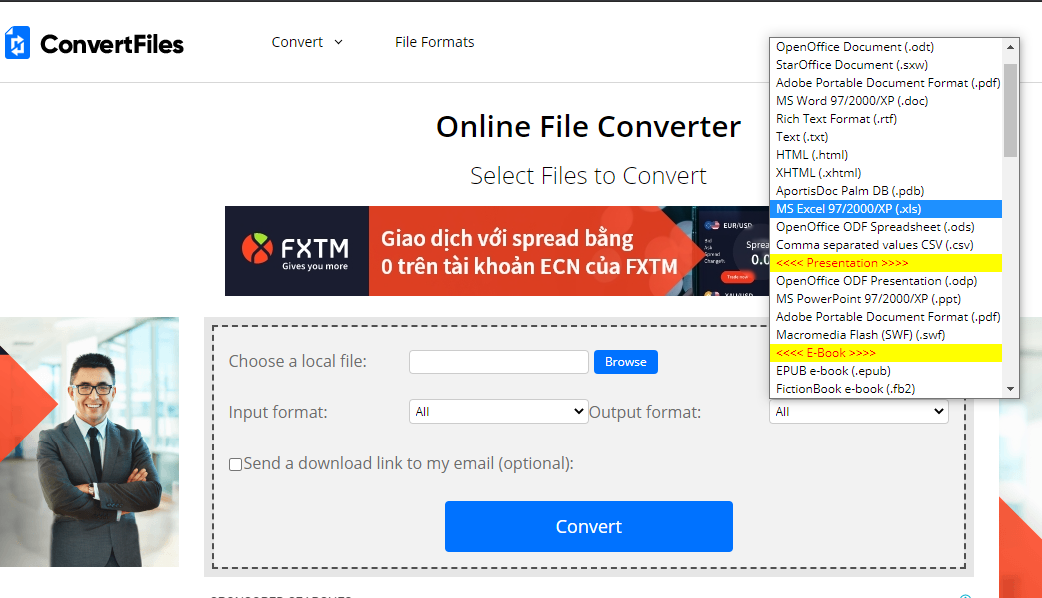This screenshot has width=1042, height=598.
Task: Enable sending download link to email
Action: tap(235, 464)
